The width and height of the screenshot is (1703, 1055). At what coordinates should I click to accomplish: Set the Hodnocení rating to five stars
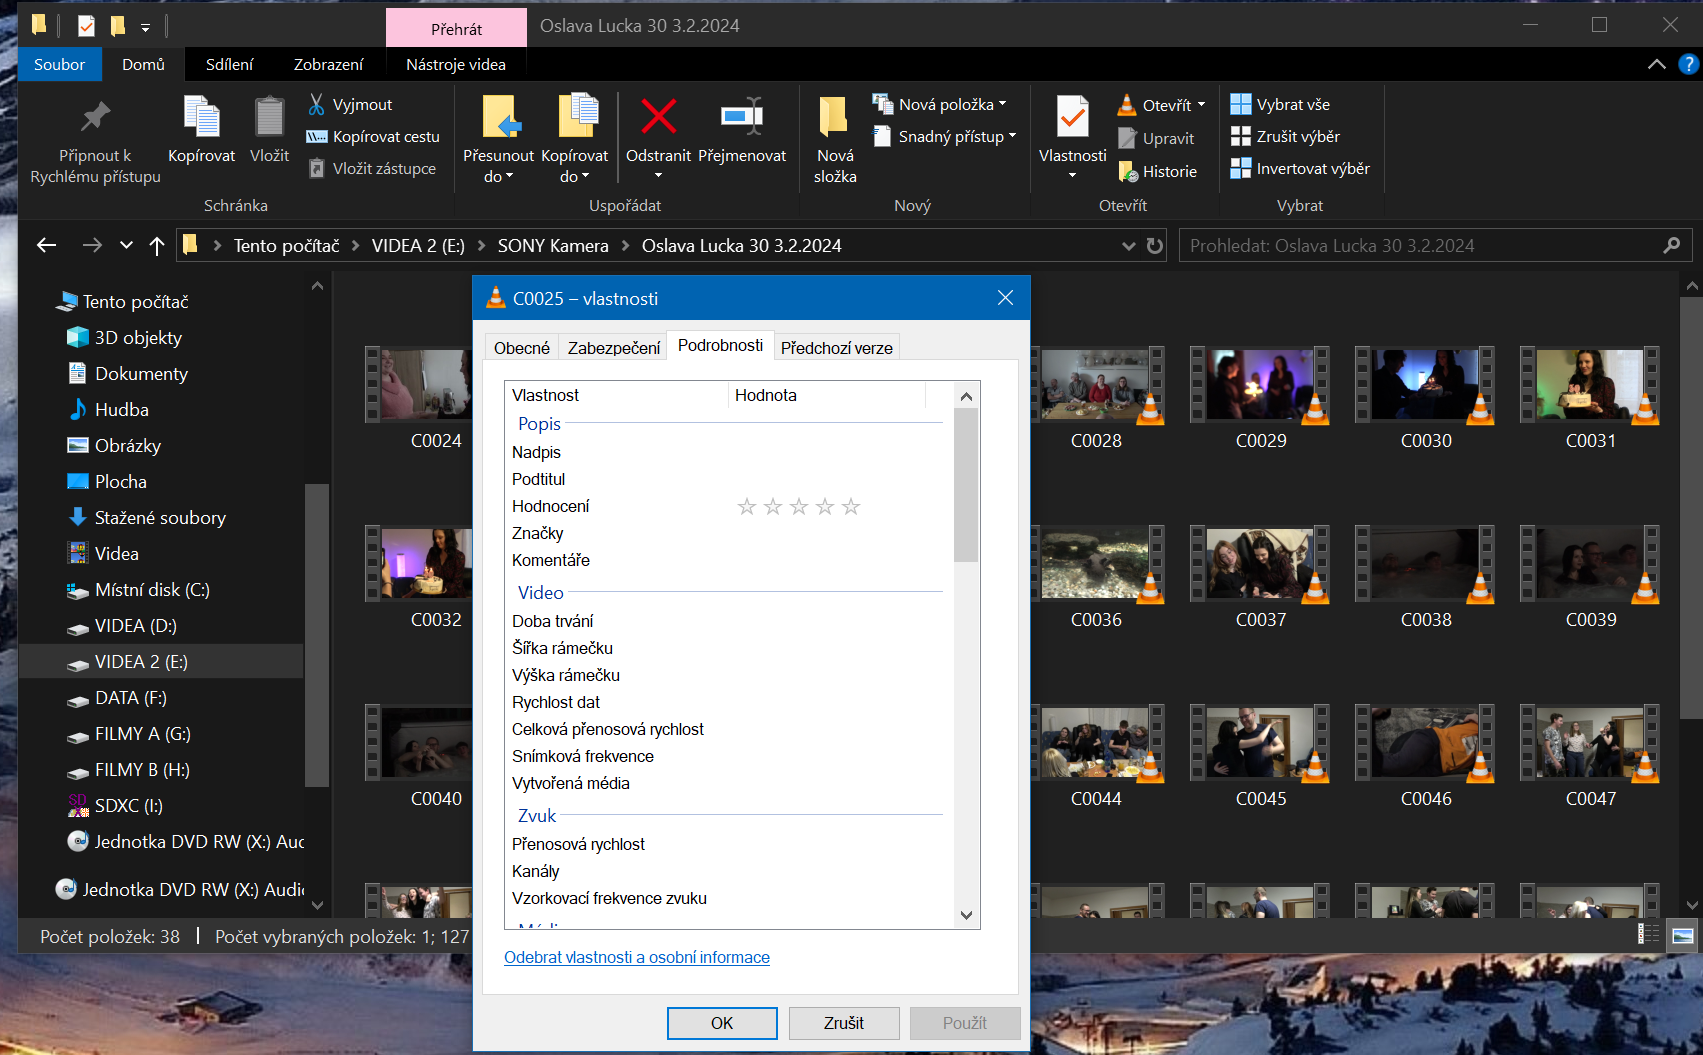point(851,507)
